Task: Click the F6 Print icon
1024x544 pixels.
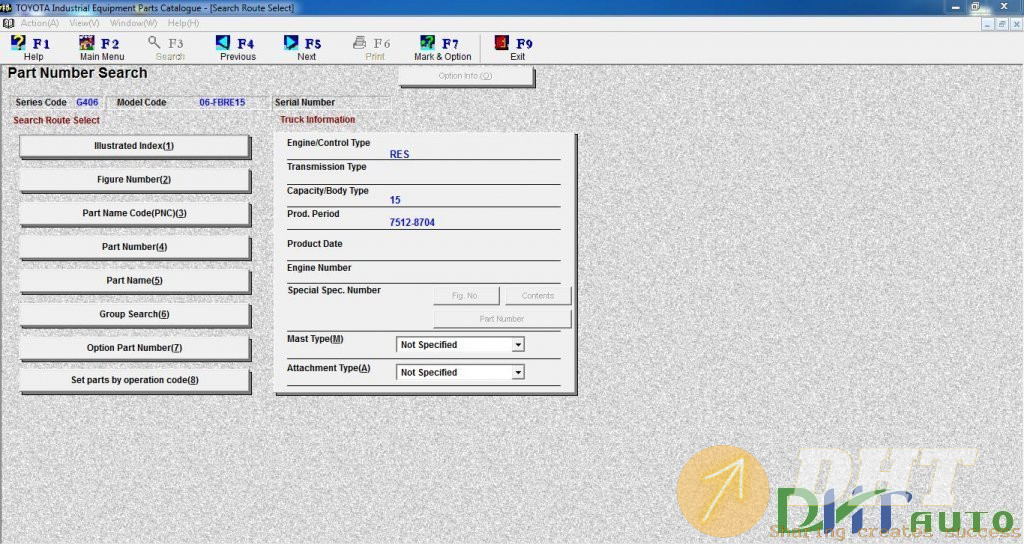Action: point(359,43)
